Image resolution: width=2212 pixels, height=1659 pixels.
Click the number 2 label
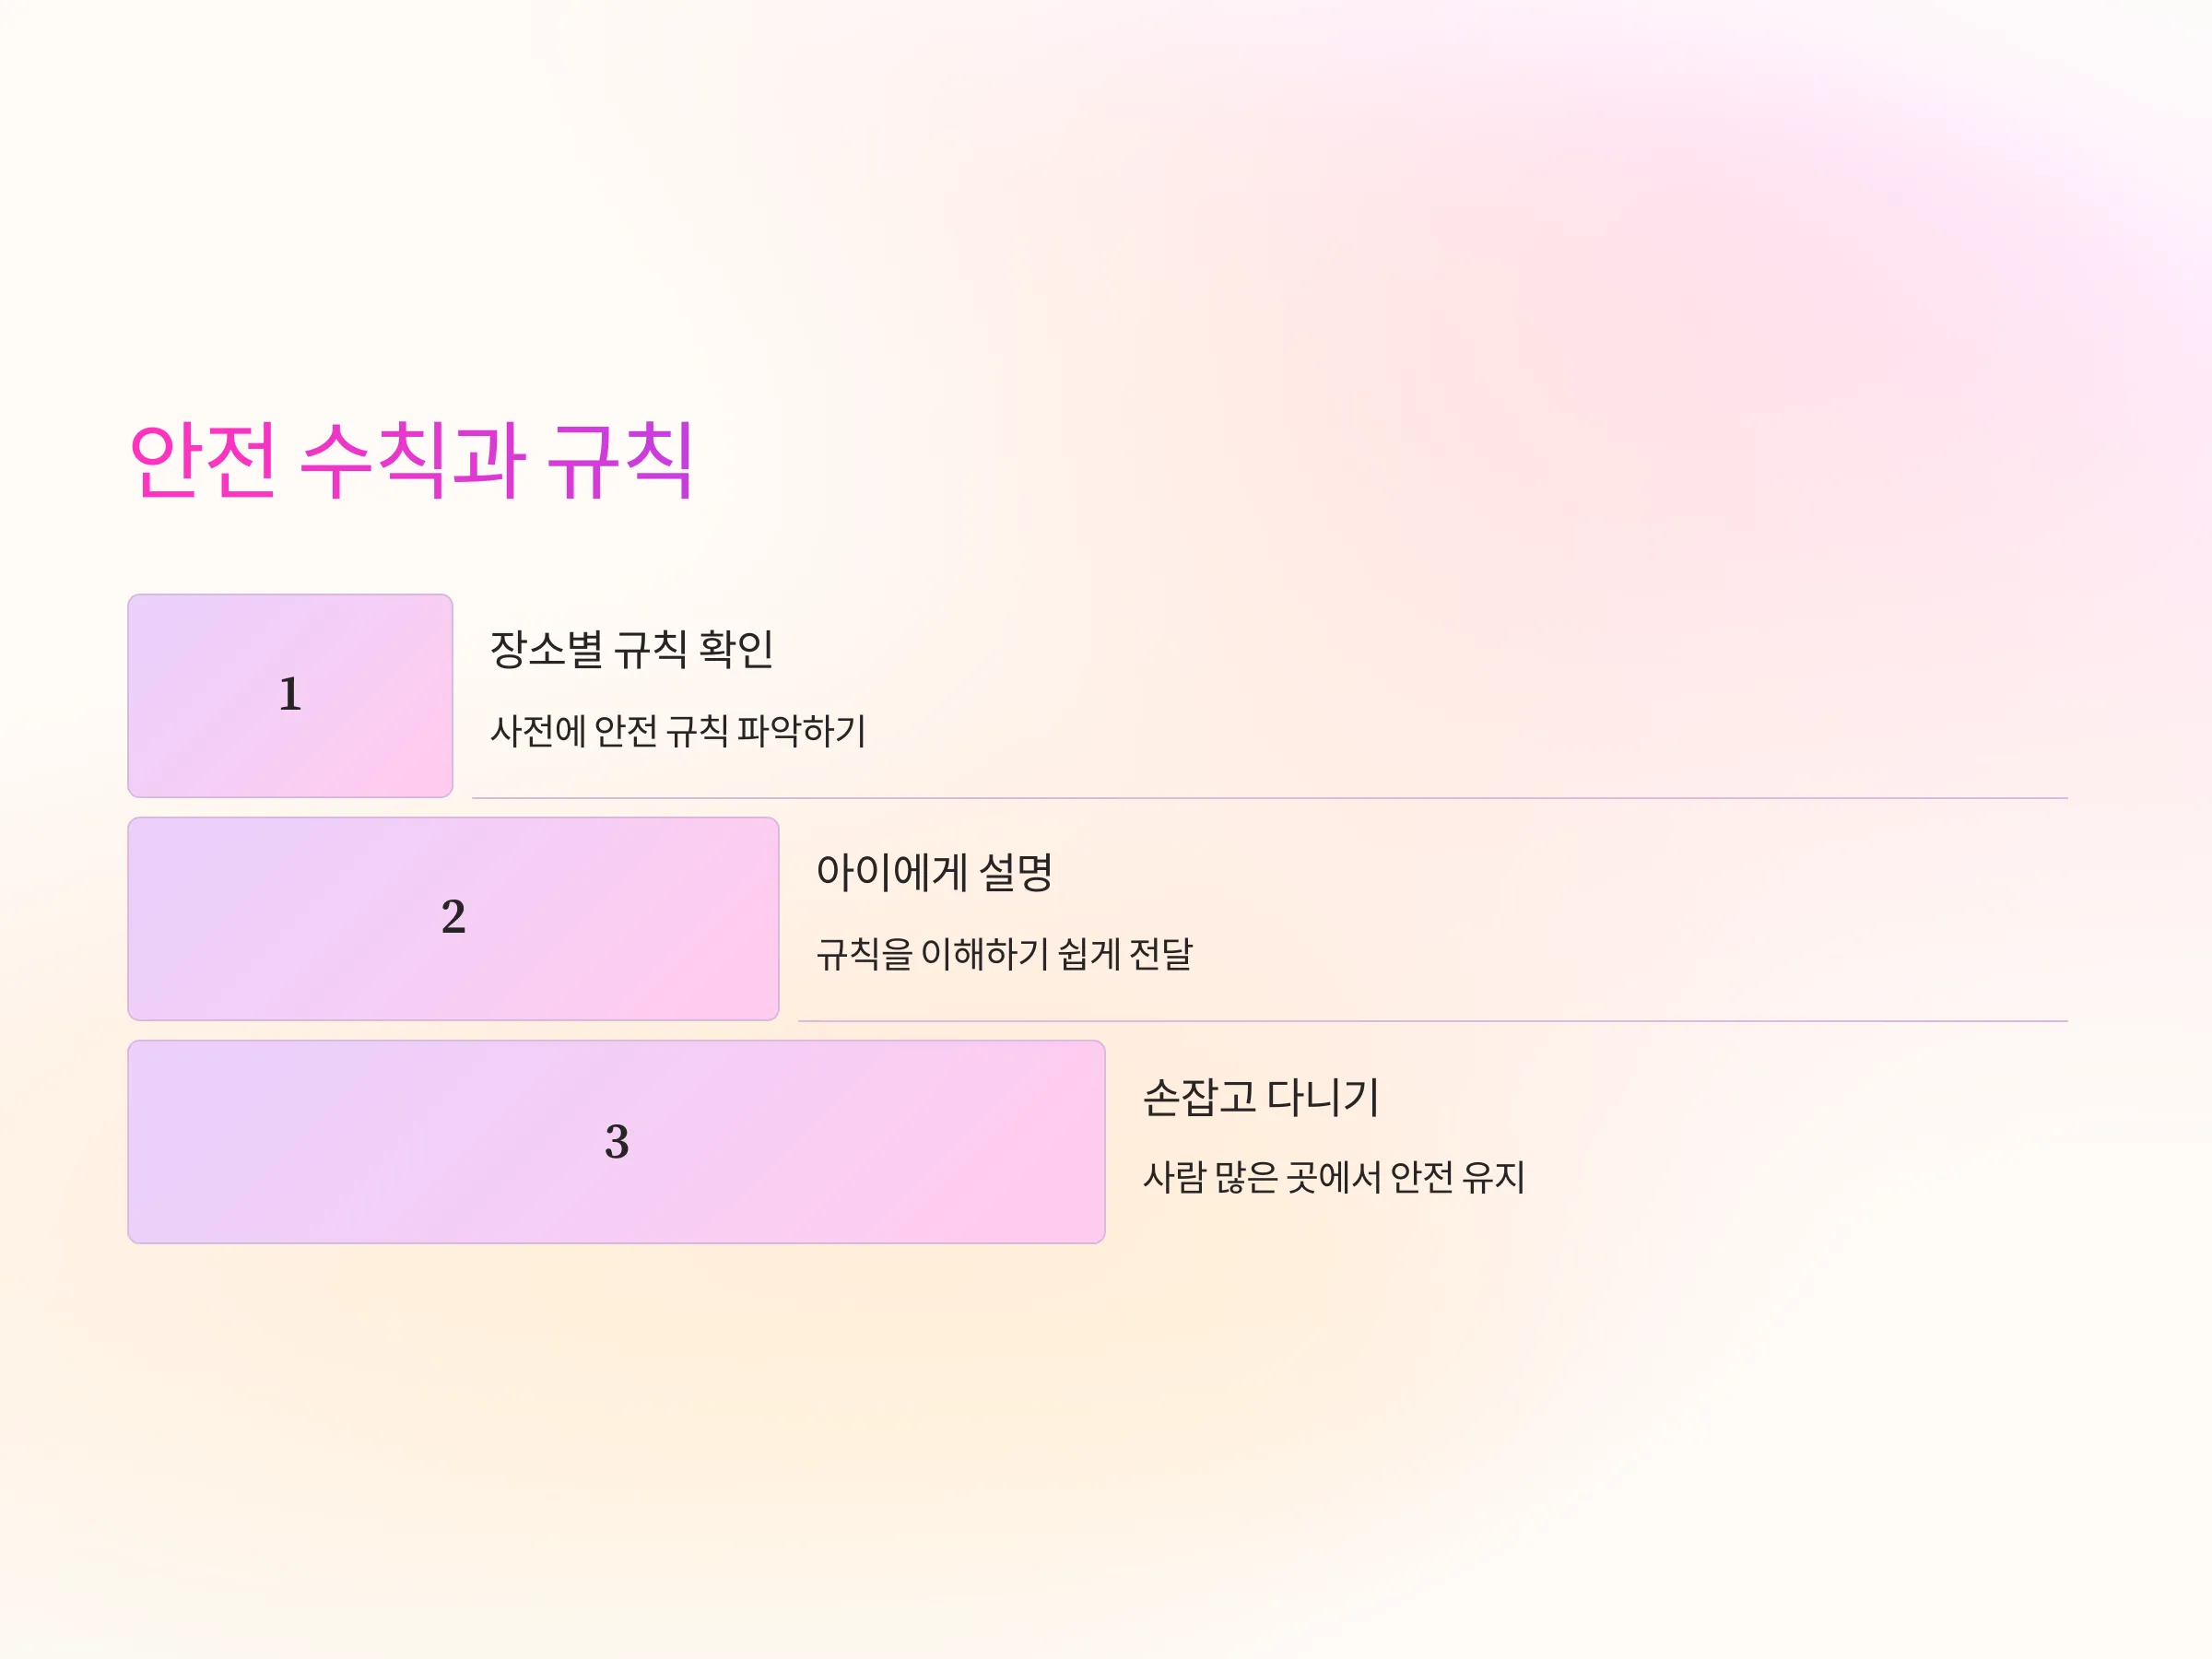[453, 917]
